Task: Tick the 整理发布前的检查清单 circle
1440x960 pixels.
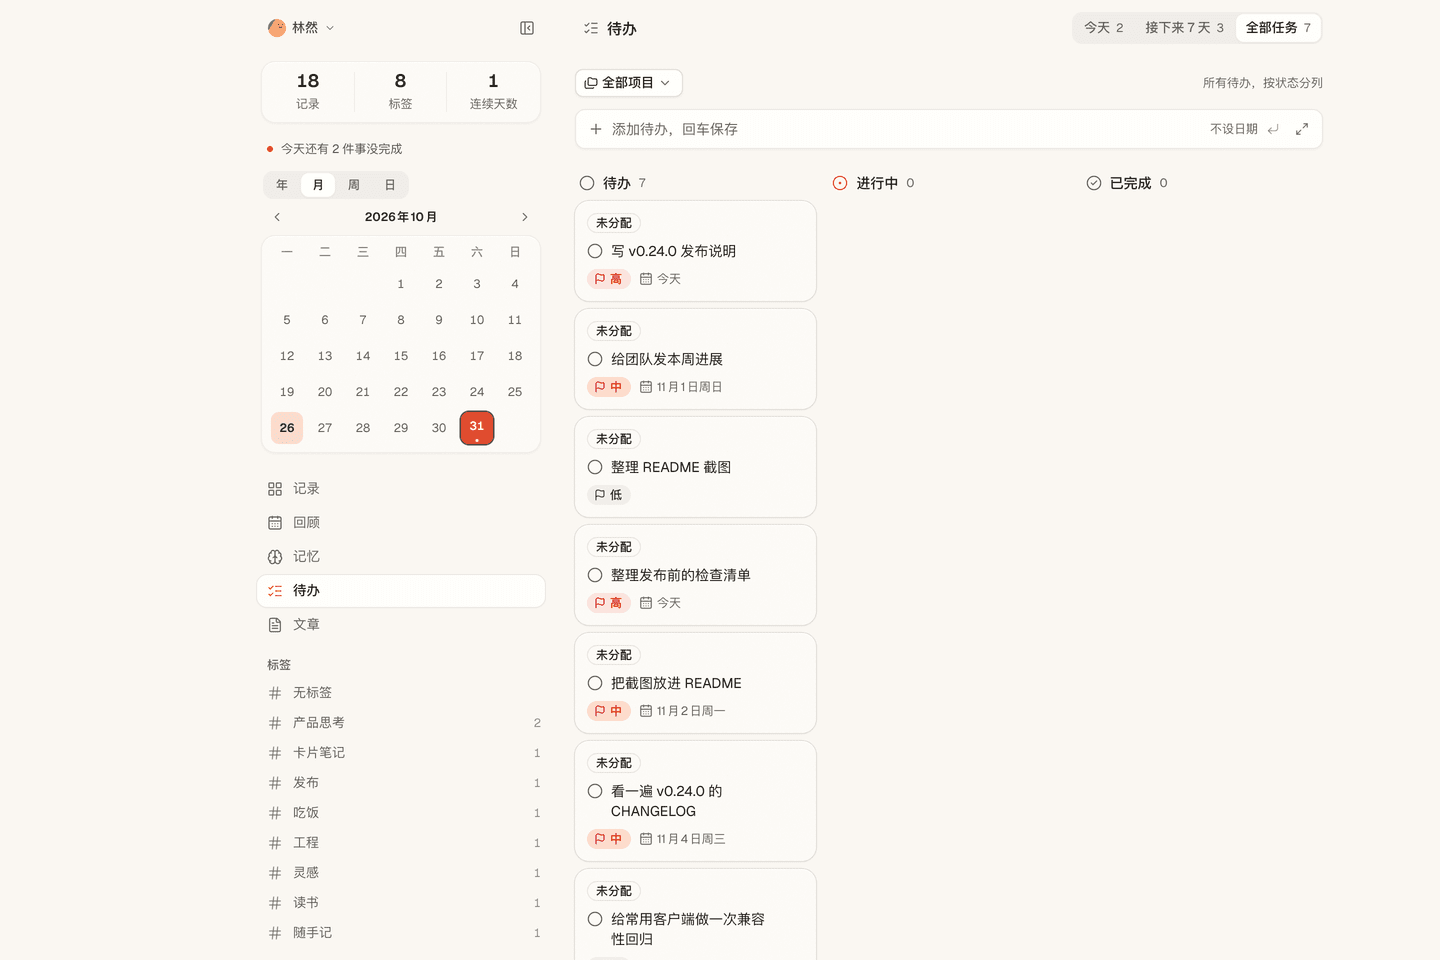Action: pyautogui.click(x=595, y=575)
